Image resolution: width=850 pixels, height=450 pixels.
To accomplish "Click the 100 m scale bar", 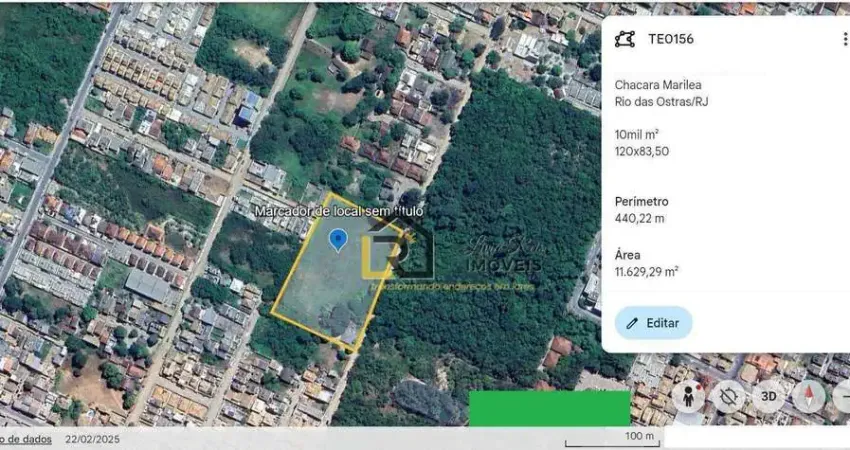I will 613,440.
